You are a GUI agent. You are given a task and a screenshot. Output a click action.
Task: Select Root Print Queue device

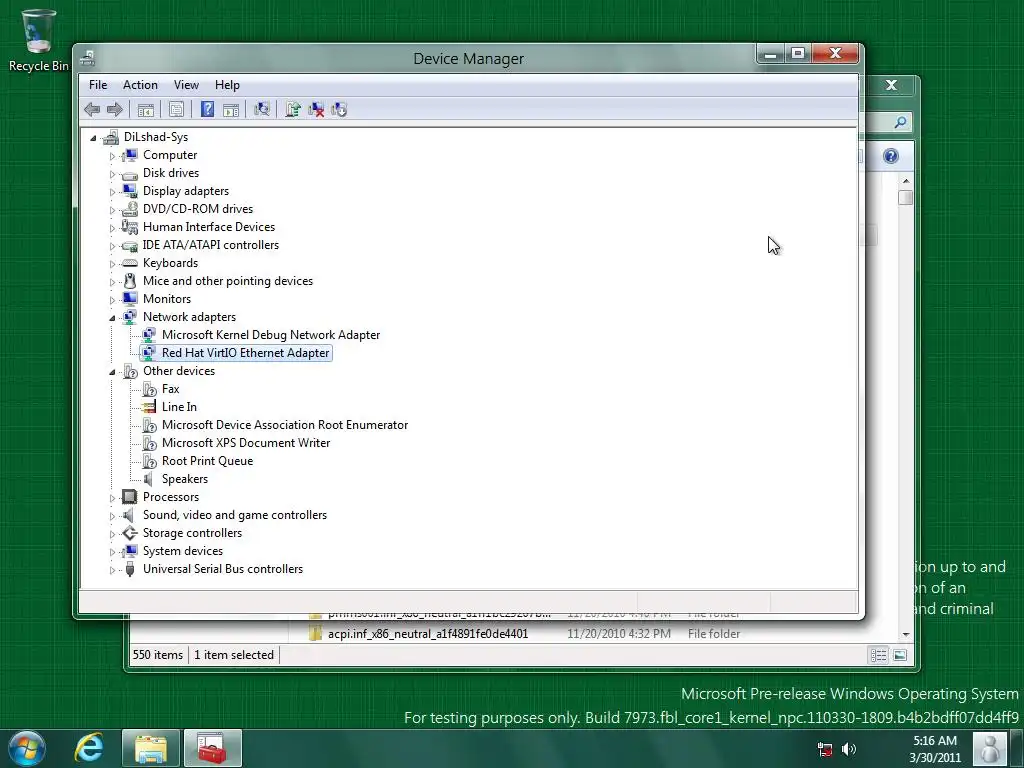click(x=208, y=461)
